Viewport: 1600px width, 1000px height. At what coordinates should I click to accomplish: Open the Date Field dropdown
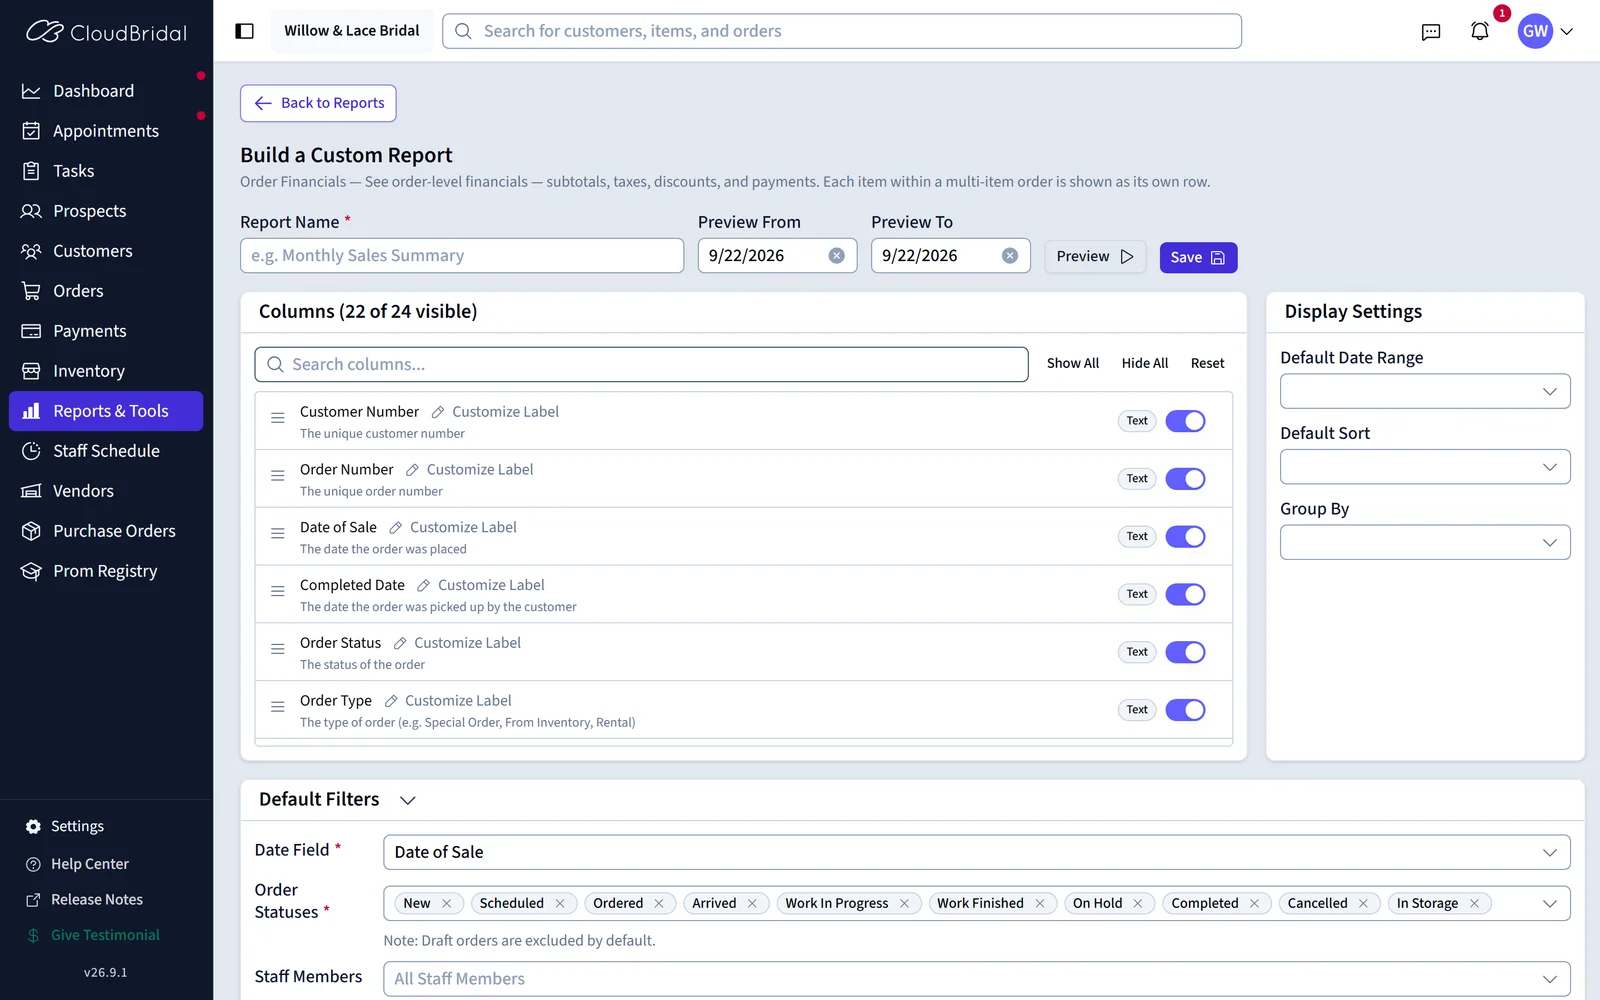click(977, 852)
